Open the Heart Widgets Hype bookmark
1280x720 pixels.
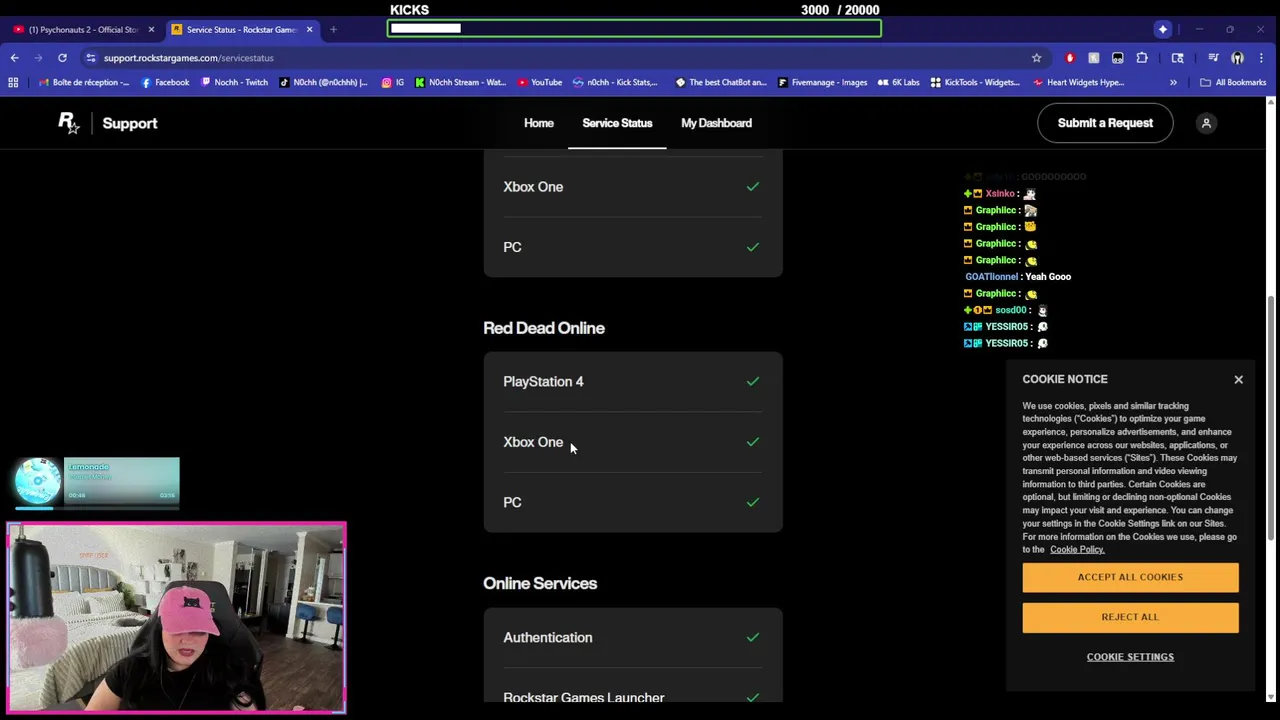pos(1079,82)
